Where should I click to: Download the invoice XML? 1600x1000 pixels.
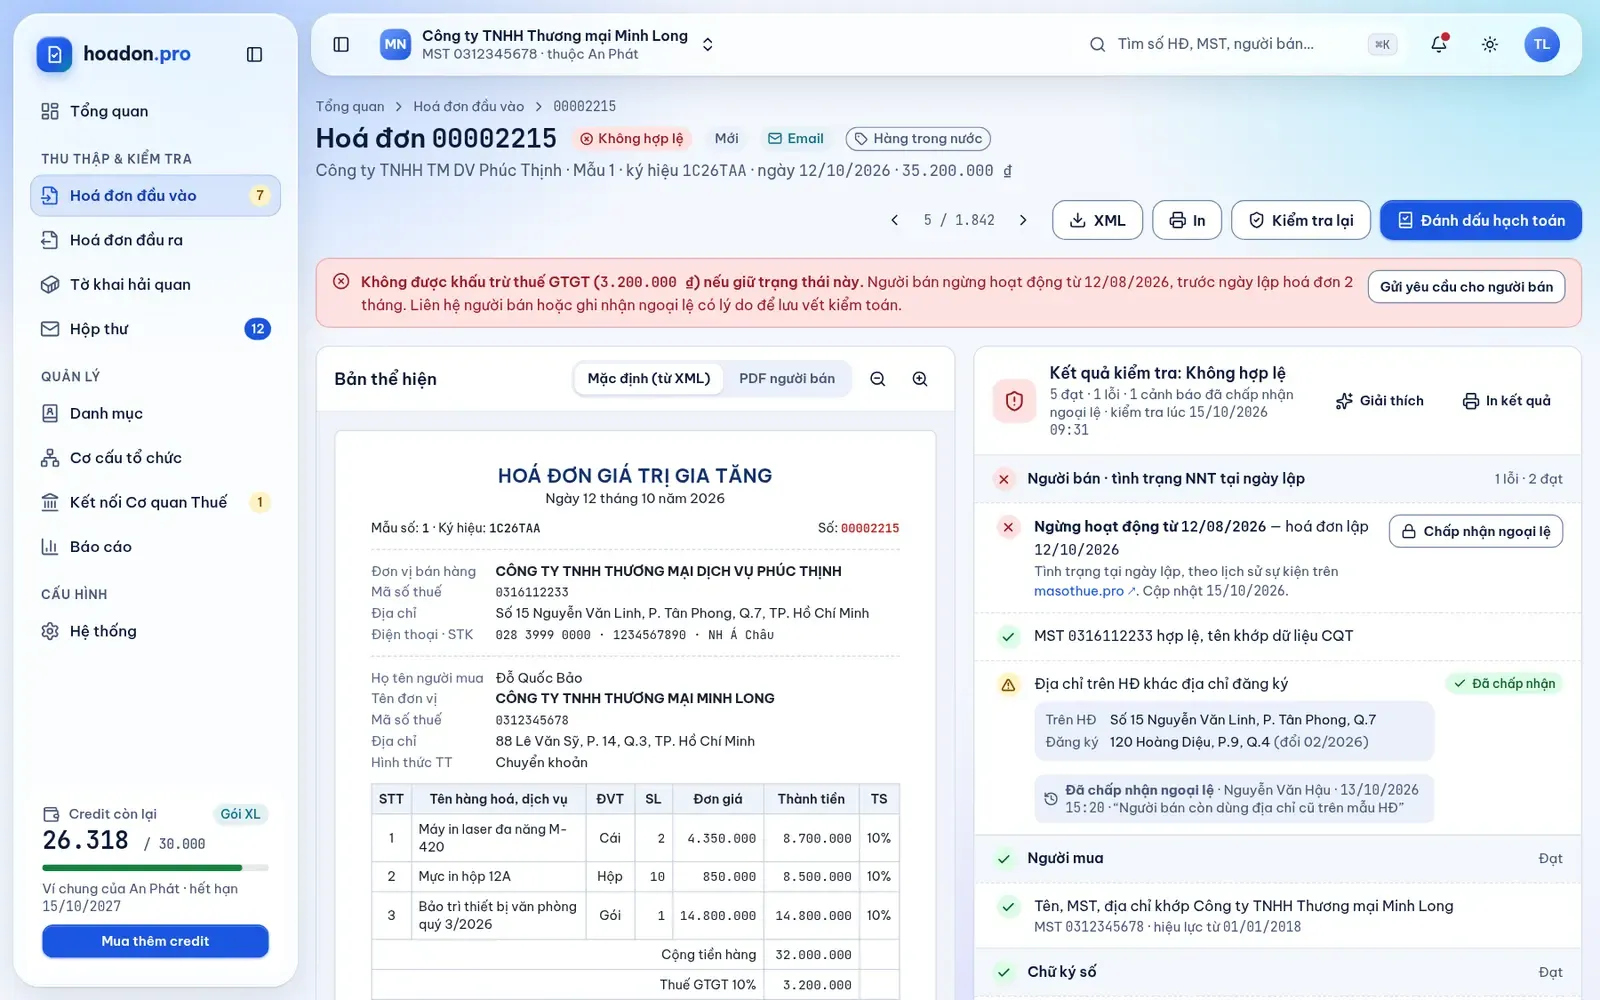tap(1097, 220)
